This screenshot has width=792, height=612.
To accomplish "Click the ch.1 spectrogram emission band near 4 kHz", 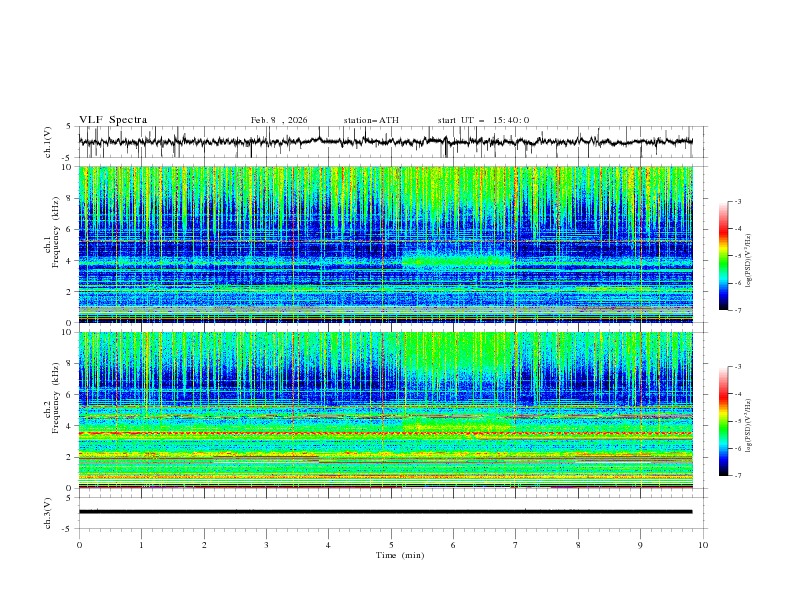I will [x=457, y=261].
